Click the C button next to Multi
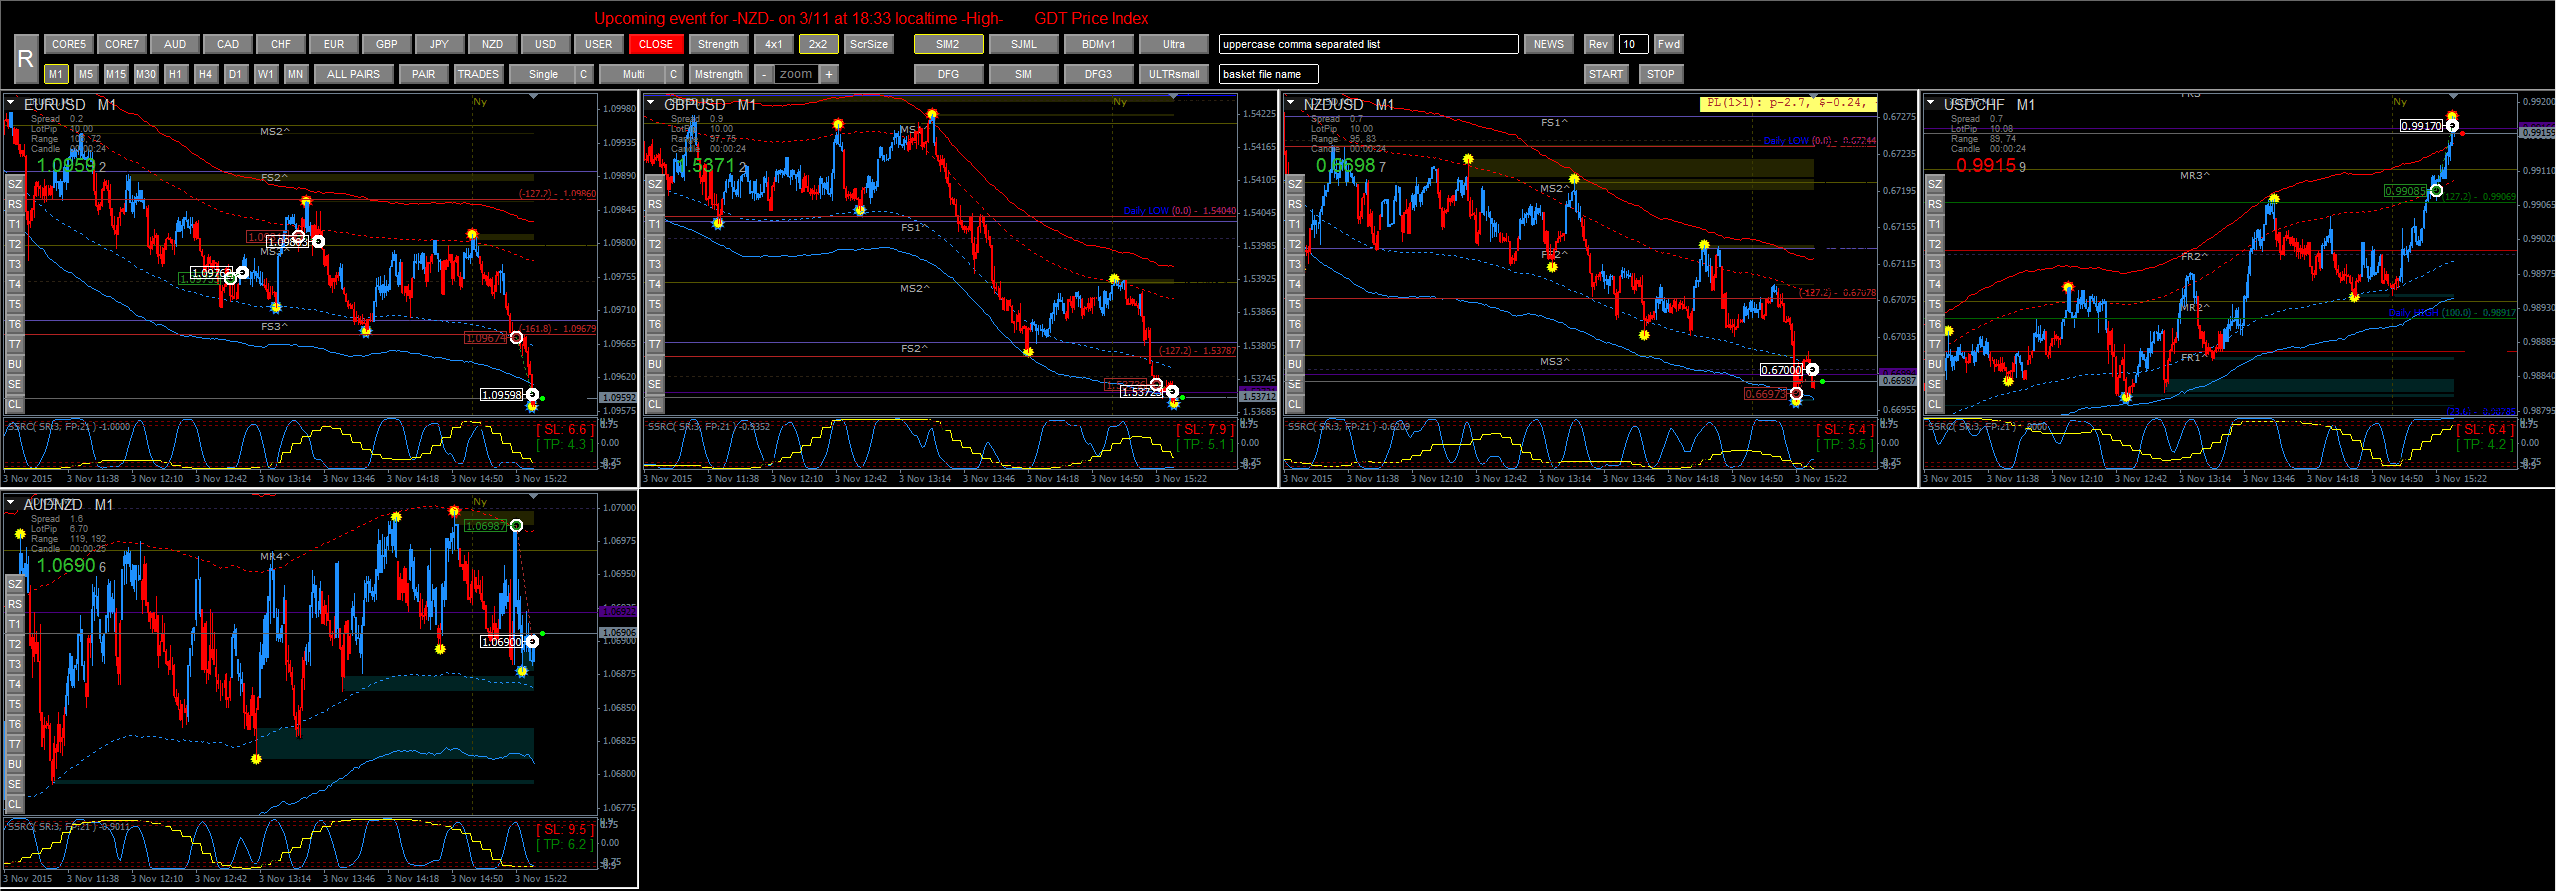This screenshot has width=2557, height=891. pyautogui.click(x=674, y=74)
